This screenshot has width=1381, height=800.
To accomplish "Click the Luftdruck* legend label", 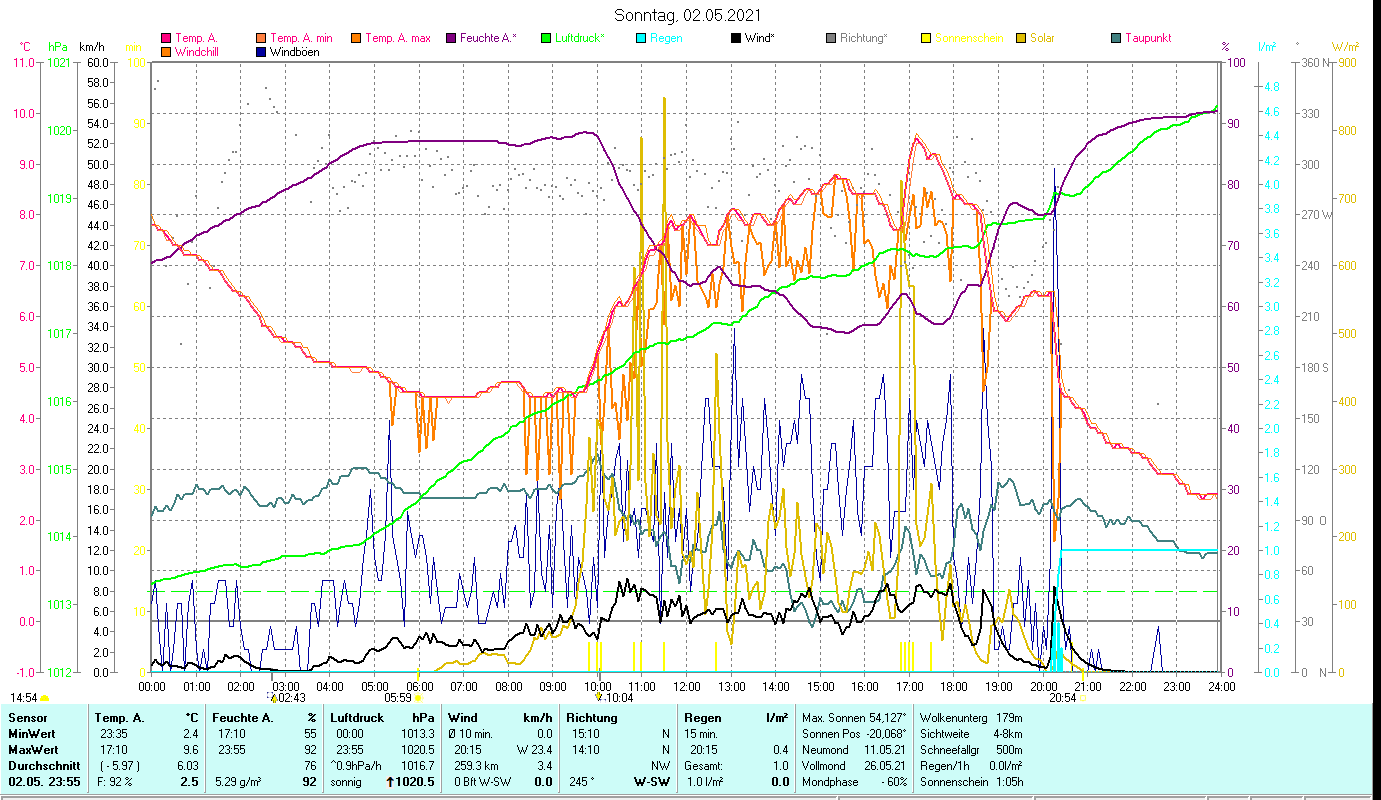I will [x=579, y=38].
